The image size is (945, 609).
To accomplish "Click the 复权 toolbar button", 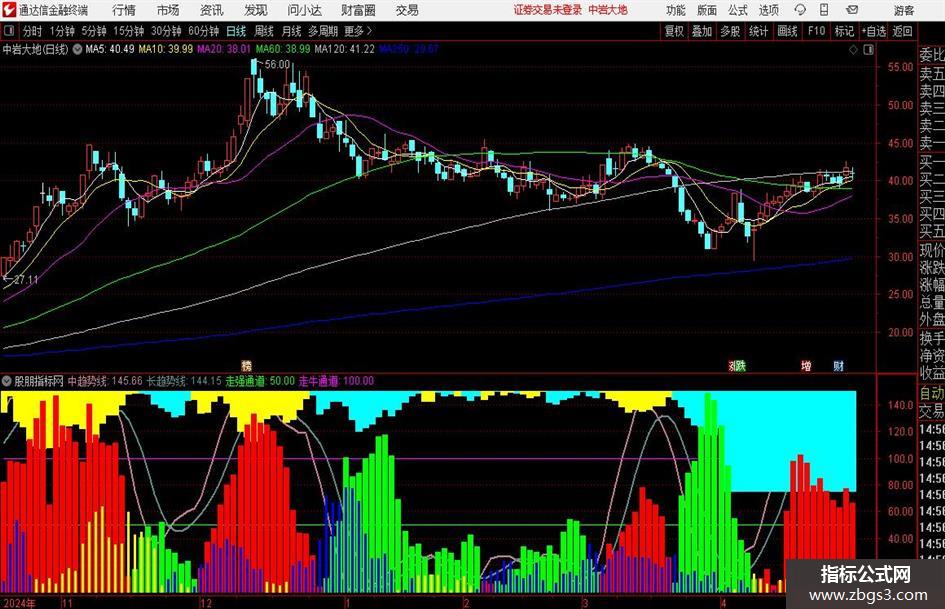I will [x=674, y=31].
